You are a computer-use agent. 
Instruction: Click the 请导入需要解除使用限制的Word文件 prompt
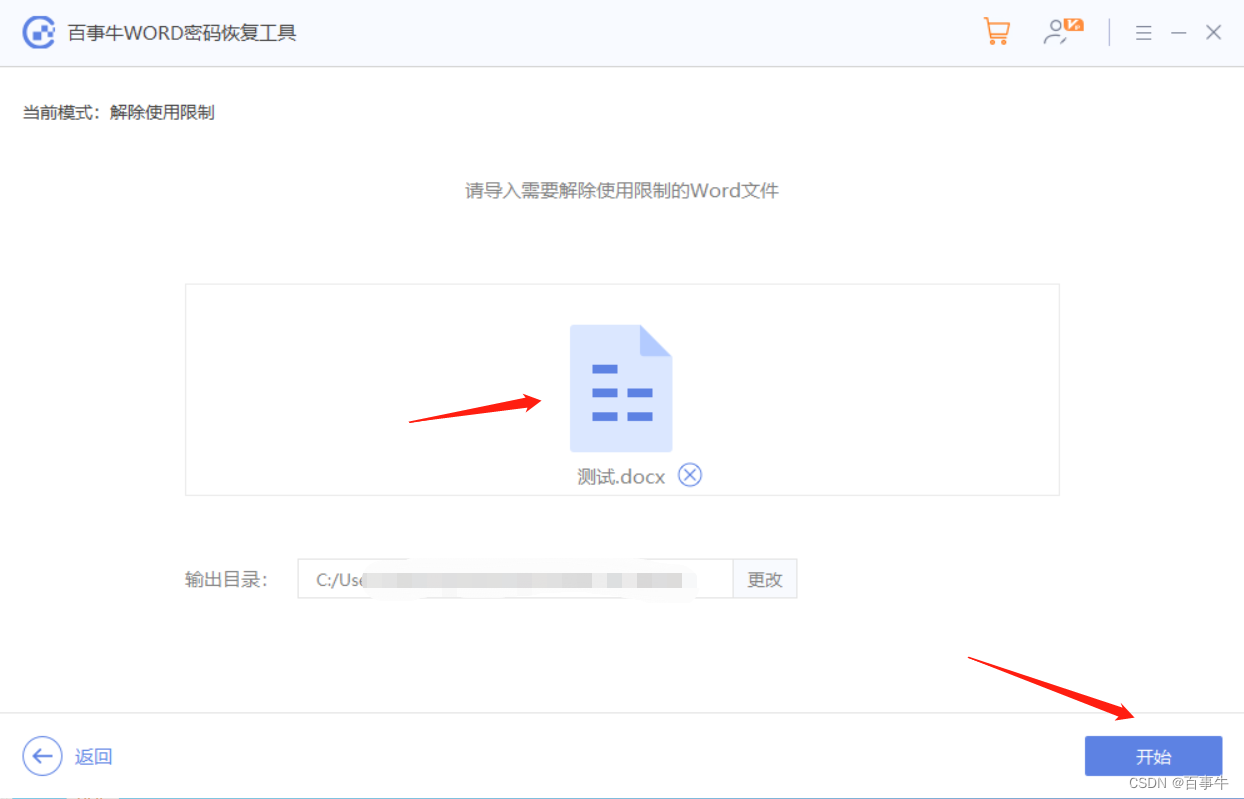[621, 190]
